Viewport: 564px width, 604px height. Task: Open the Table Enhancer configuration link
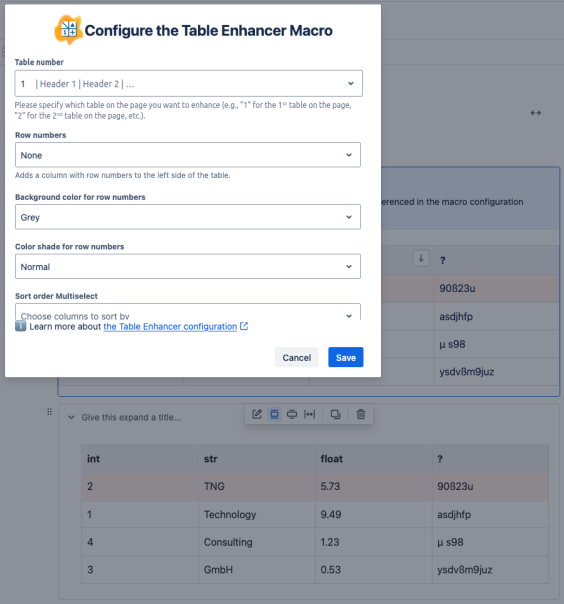(170, 327)
